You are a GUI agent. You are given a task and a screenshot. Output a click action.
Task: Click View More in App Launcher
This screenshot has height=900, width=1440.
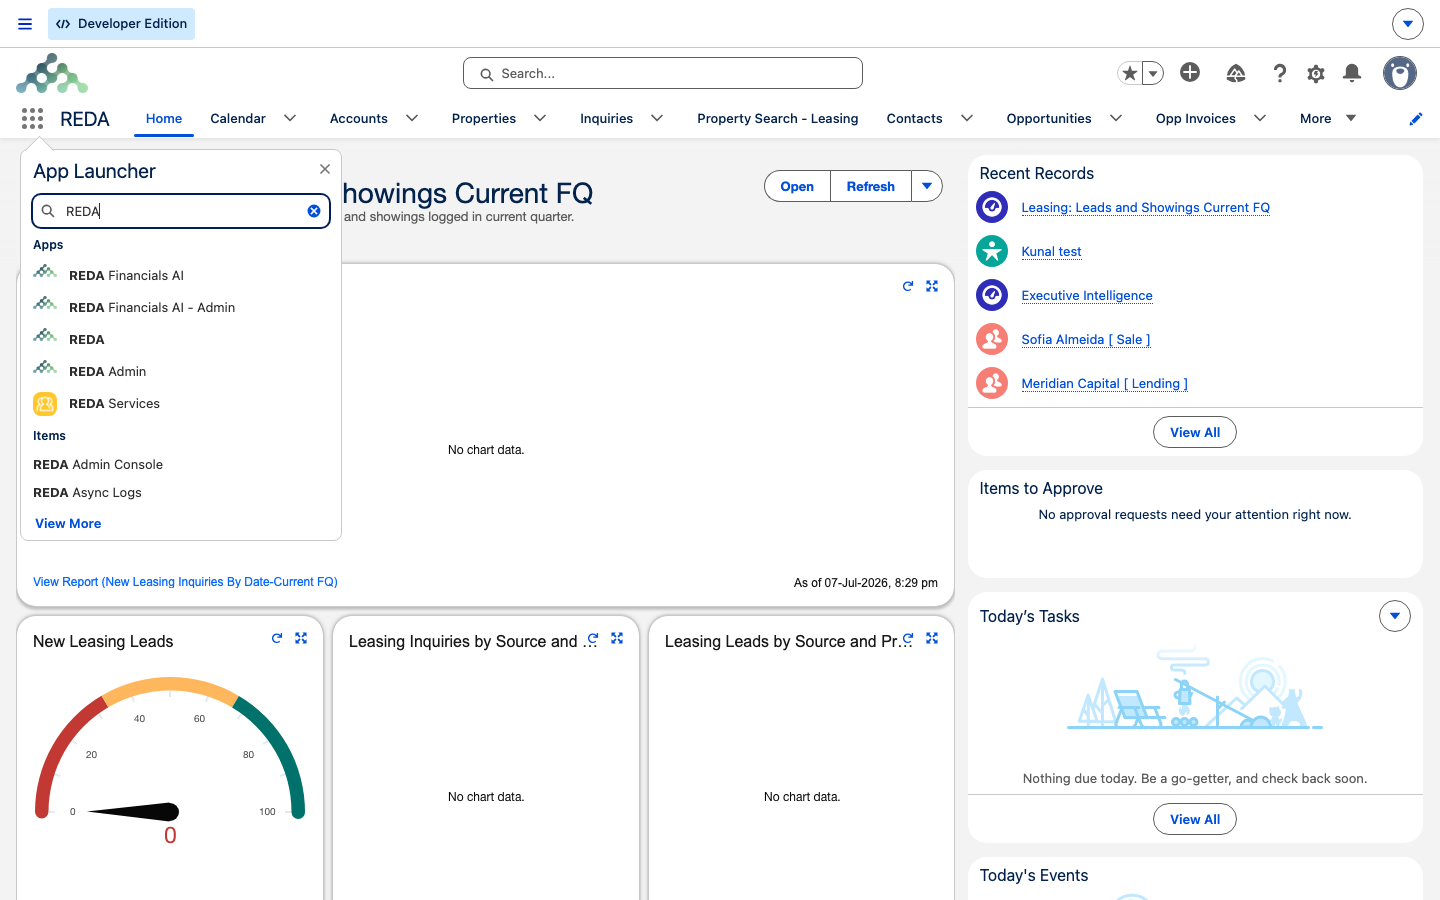[x=68, y=523]
